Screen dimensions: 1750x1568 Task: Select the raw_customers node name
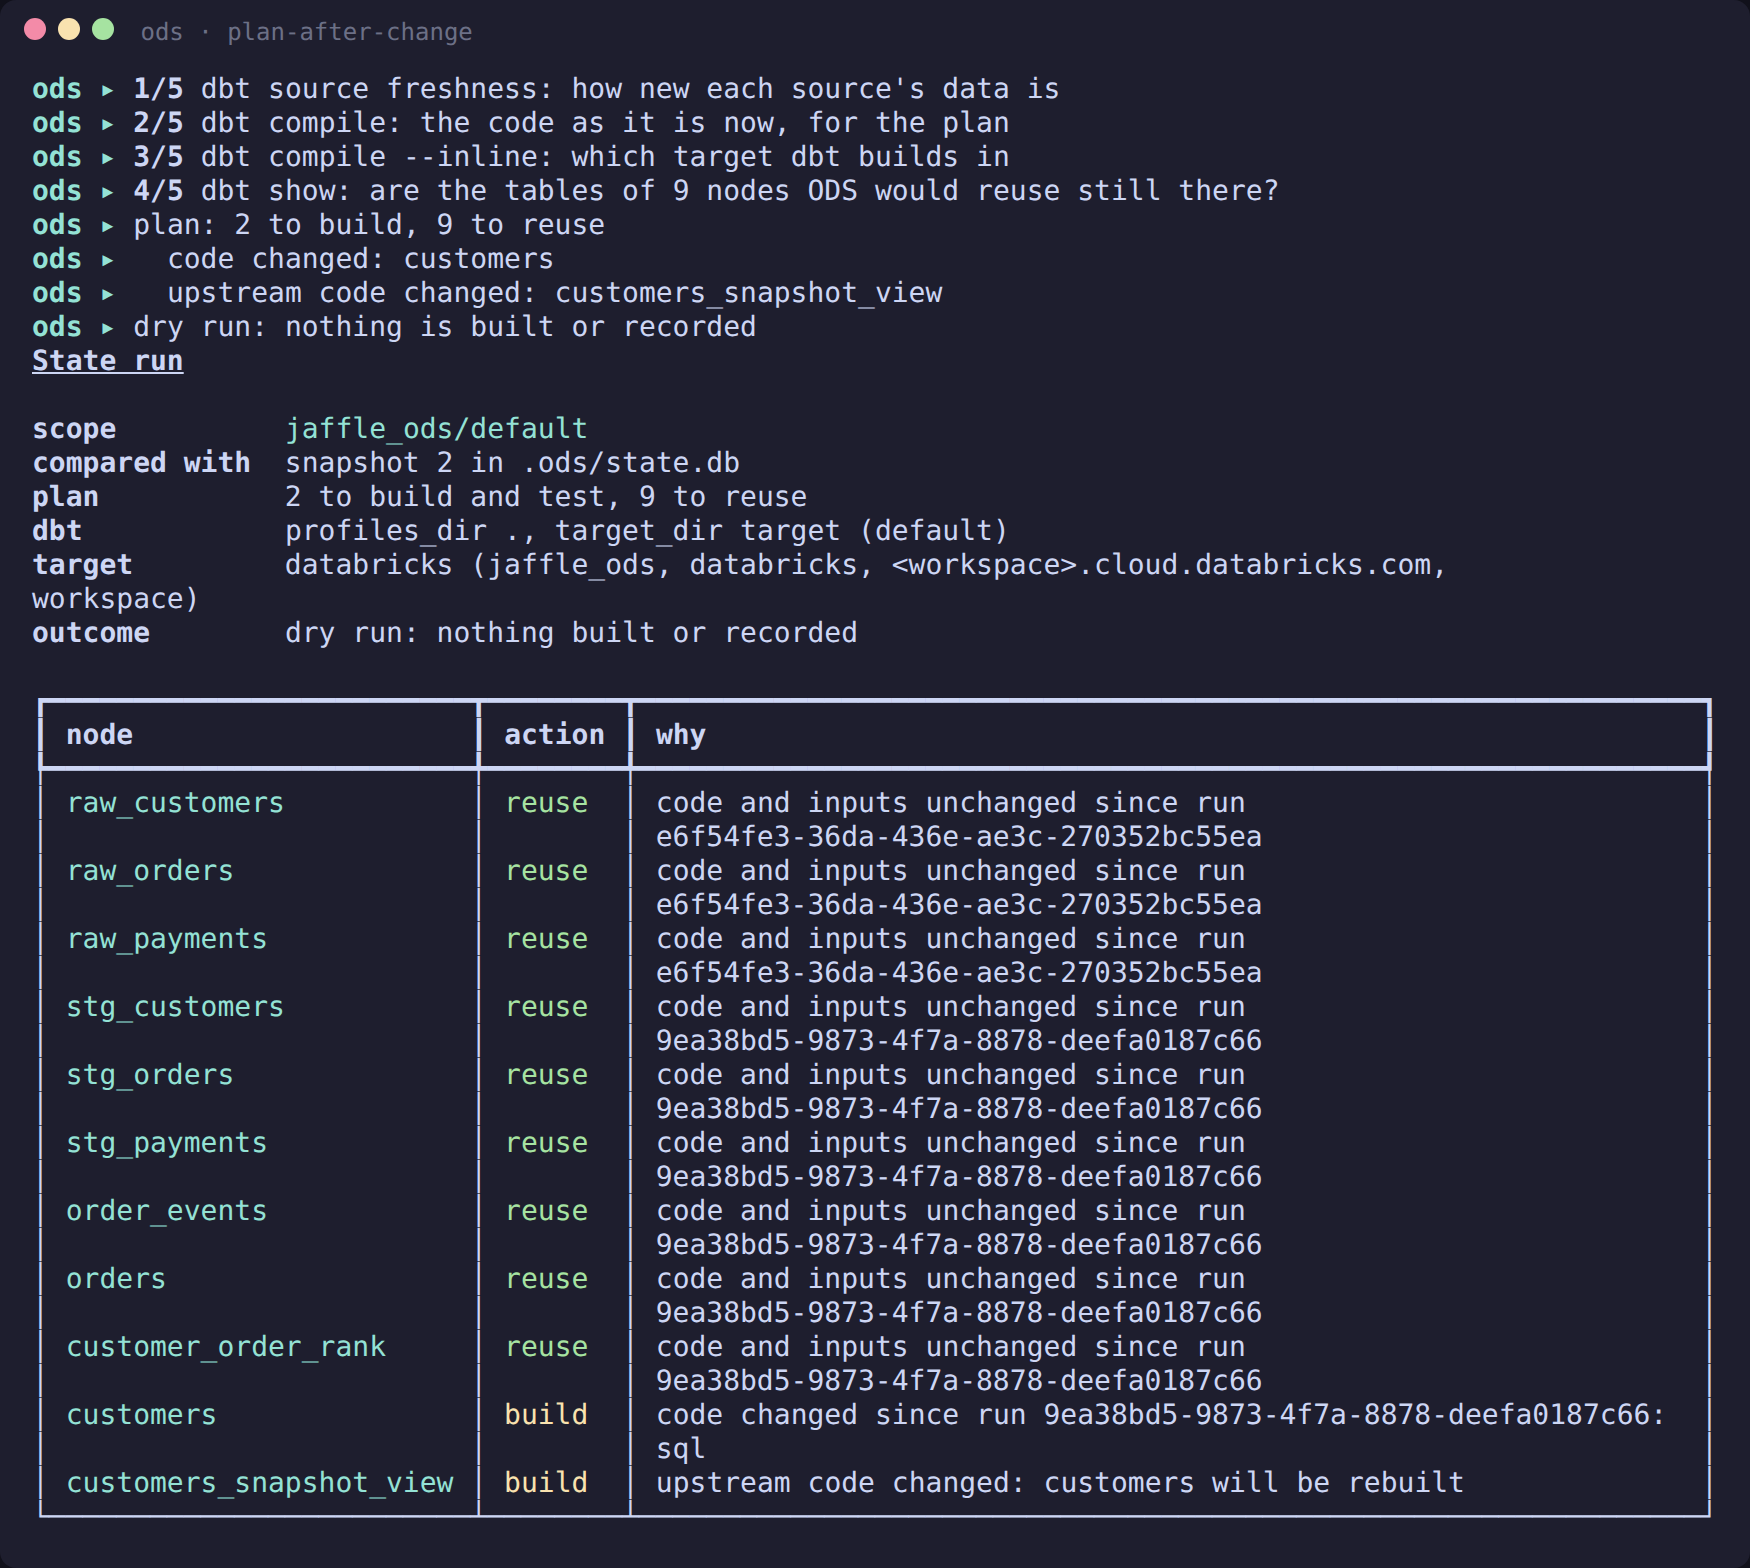(x=175, y=803)
